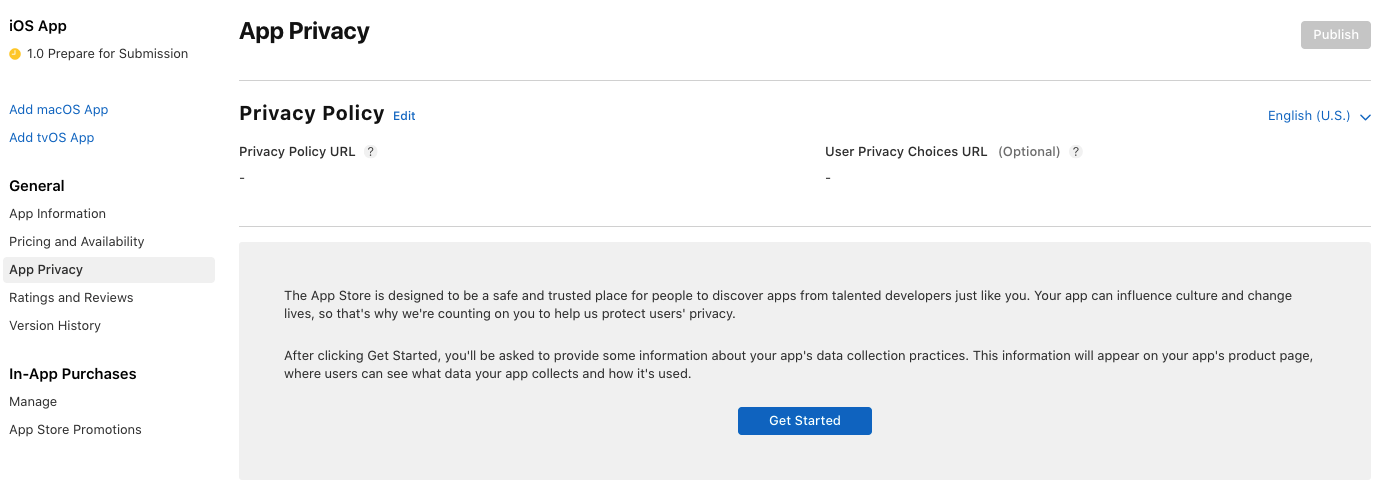Viewport: 1384px width, 499px height.
Task: Open Manage under In-App Purchases
Action: click(x=33, y=402)
